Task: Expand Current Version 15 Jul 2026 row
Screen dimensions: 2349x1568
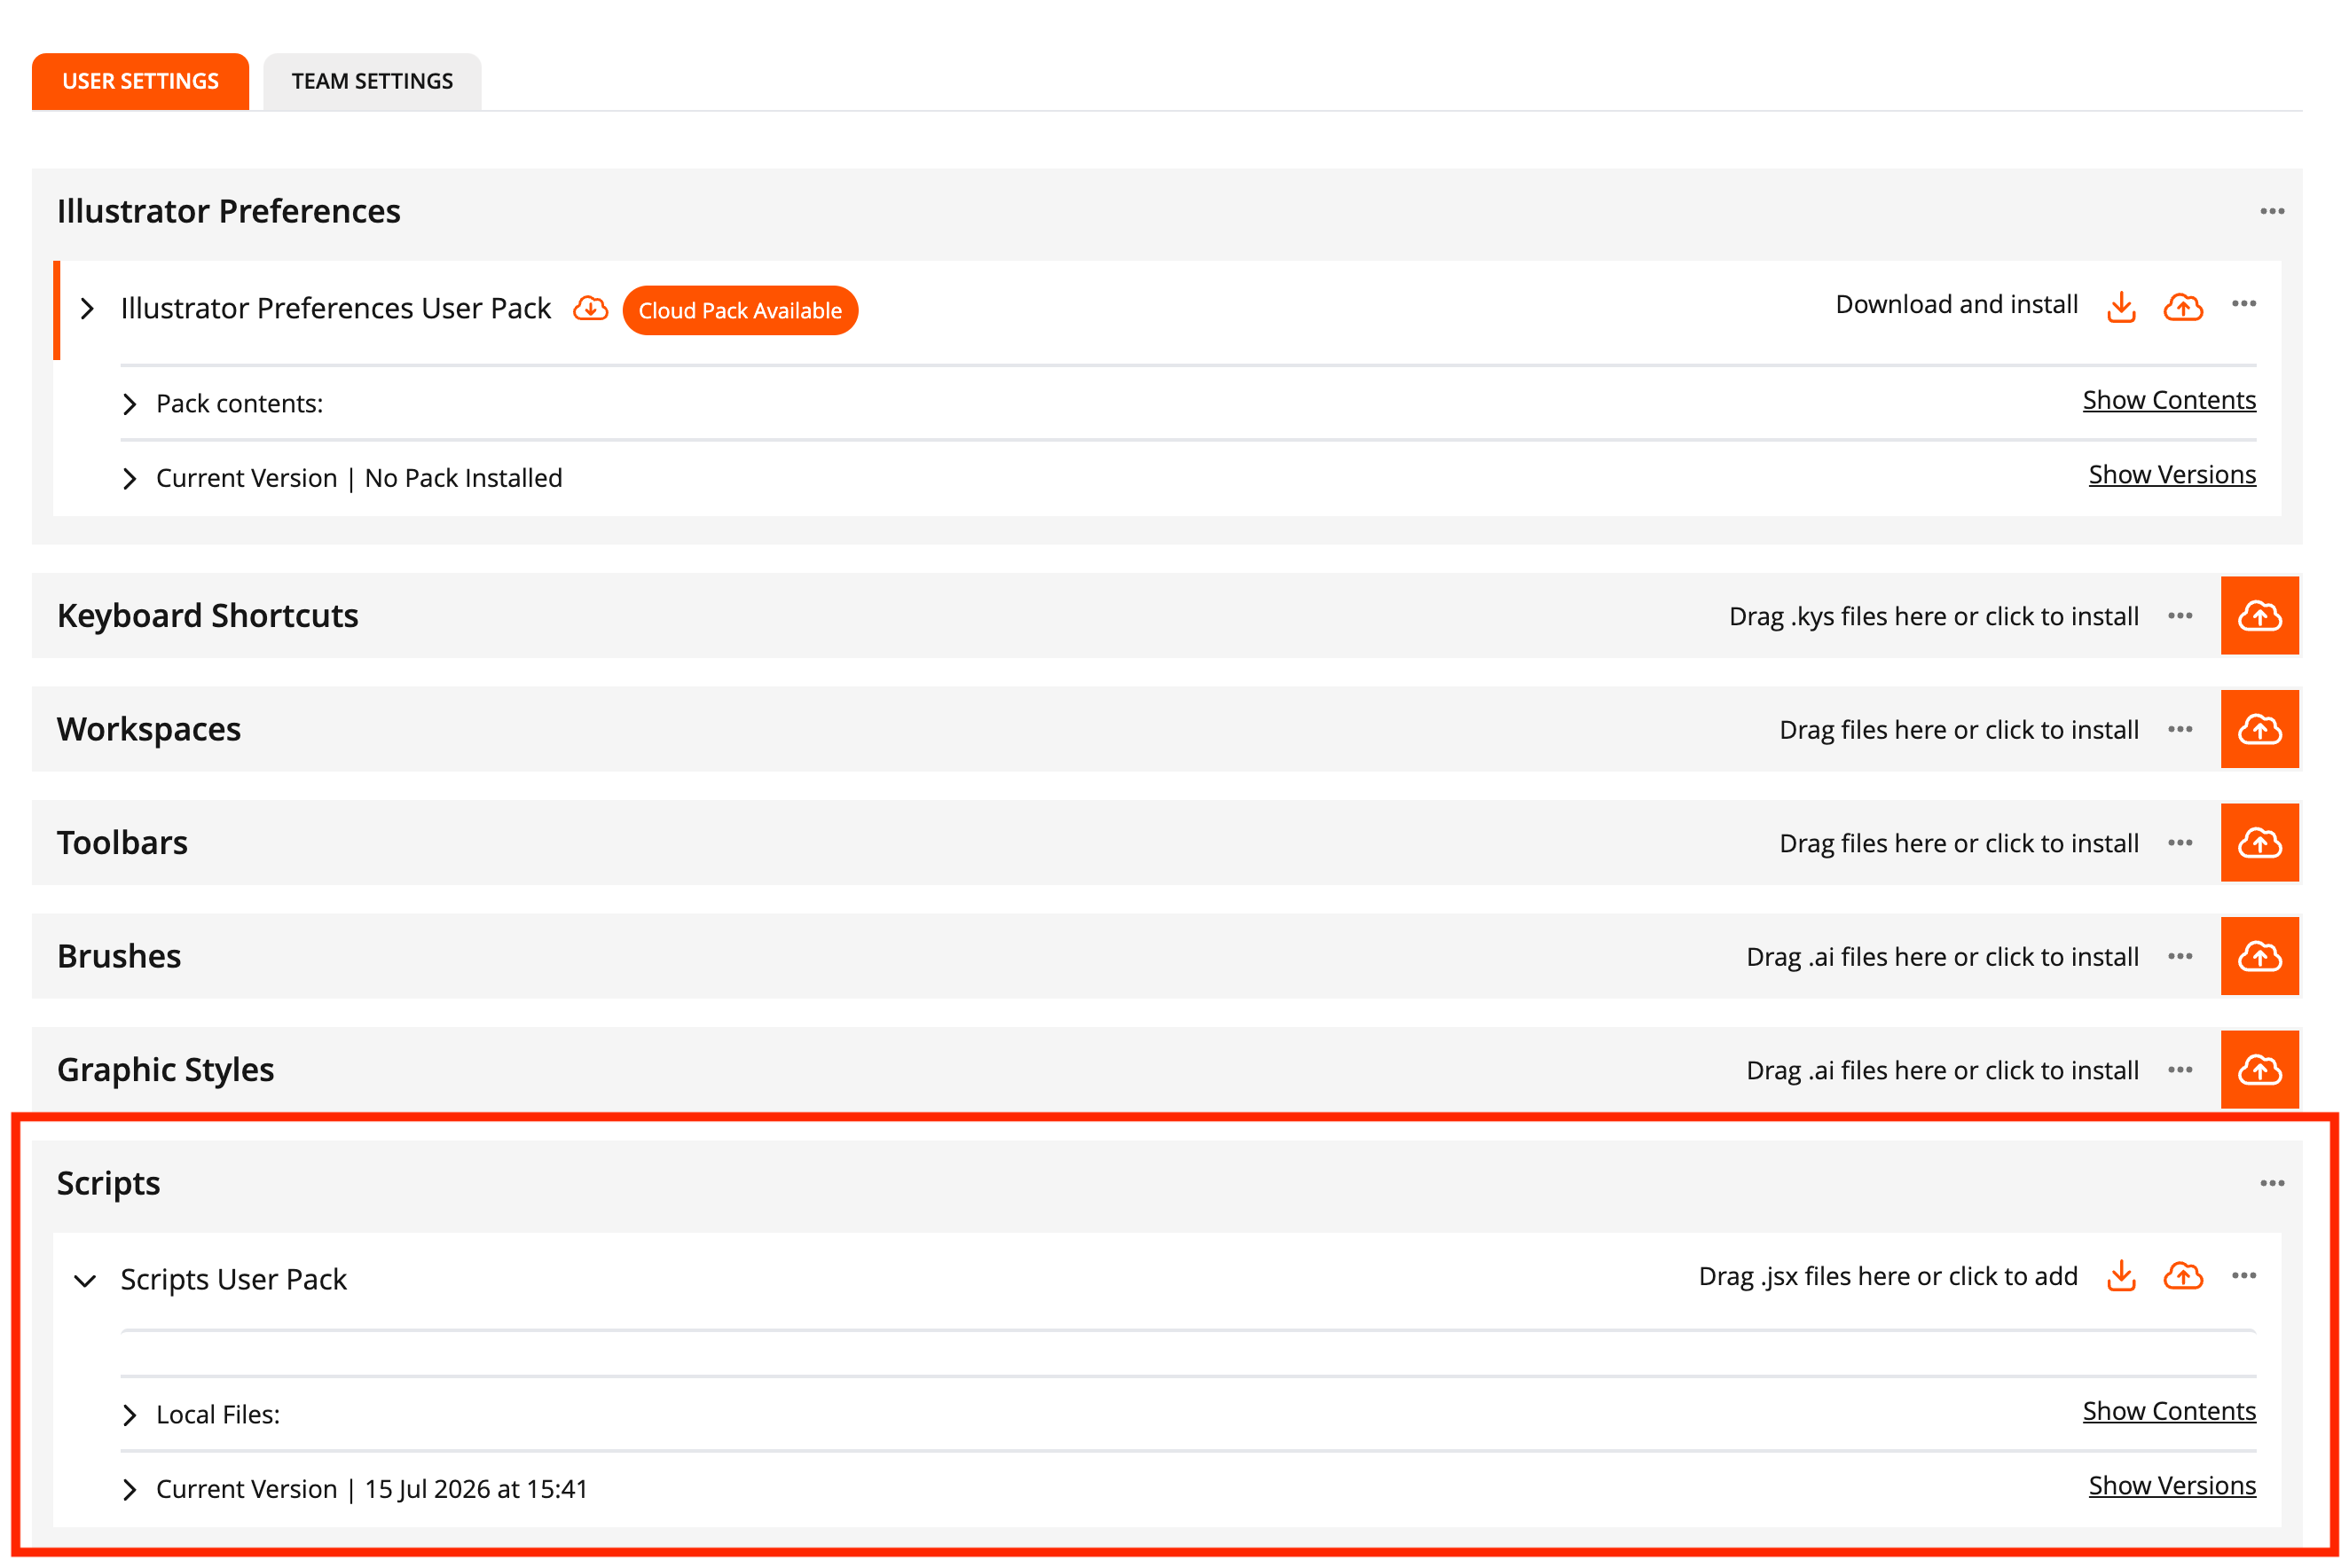Action: click(x=129, y=1490)
